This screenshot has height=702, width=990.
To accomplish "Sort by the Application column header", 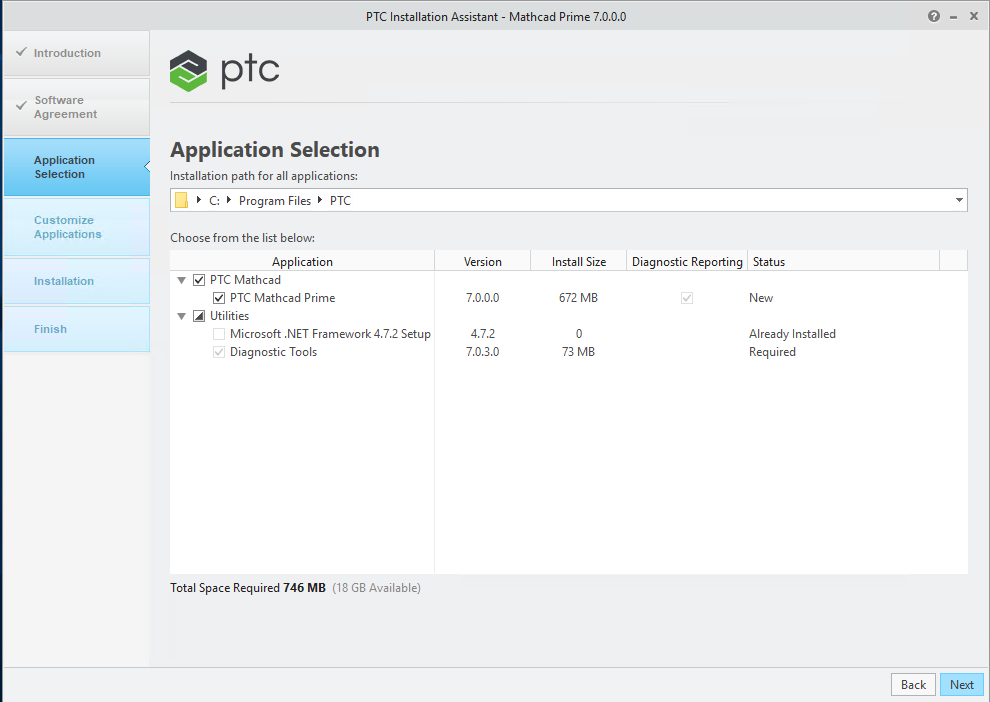I will click(x=302, y=261).
